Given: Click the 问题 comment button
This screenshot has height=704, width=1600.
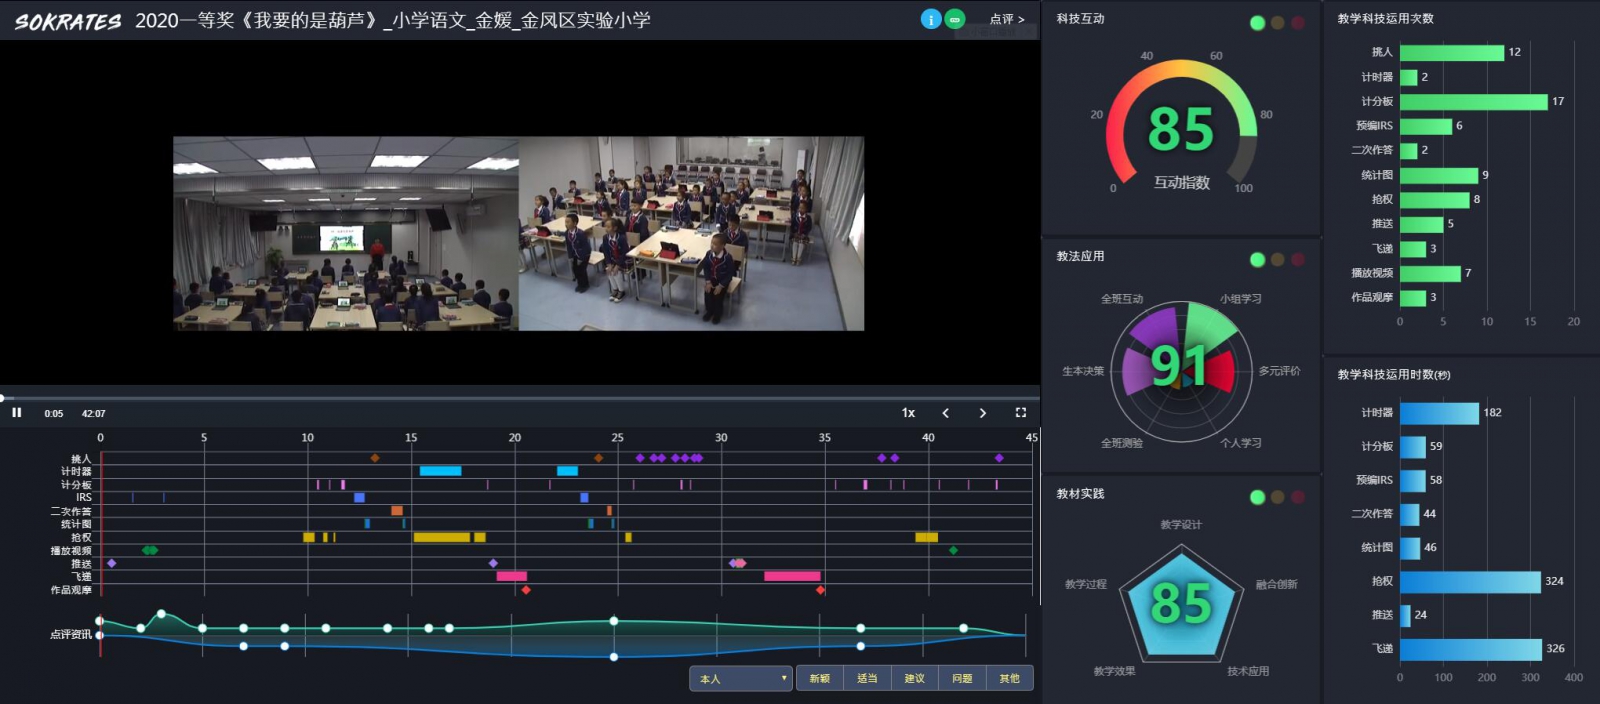Looking at the screenshot, I should tap(962, 679).
